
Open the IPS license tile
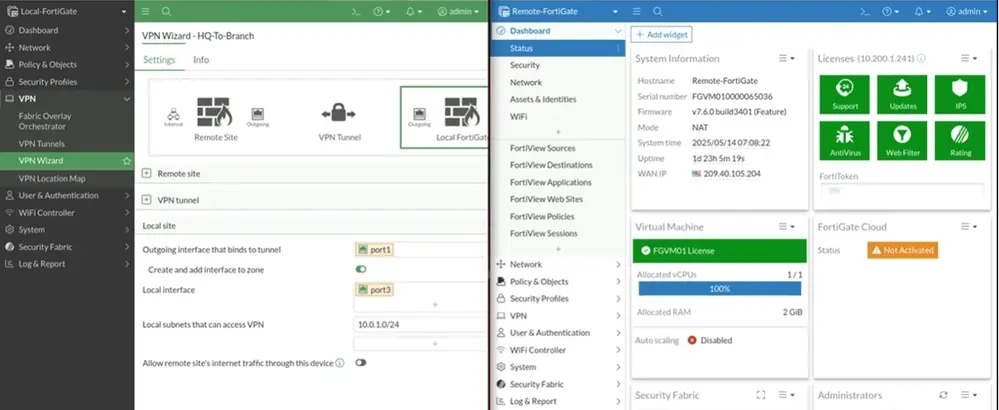[x=960, y=94]
